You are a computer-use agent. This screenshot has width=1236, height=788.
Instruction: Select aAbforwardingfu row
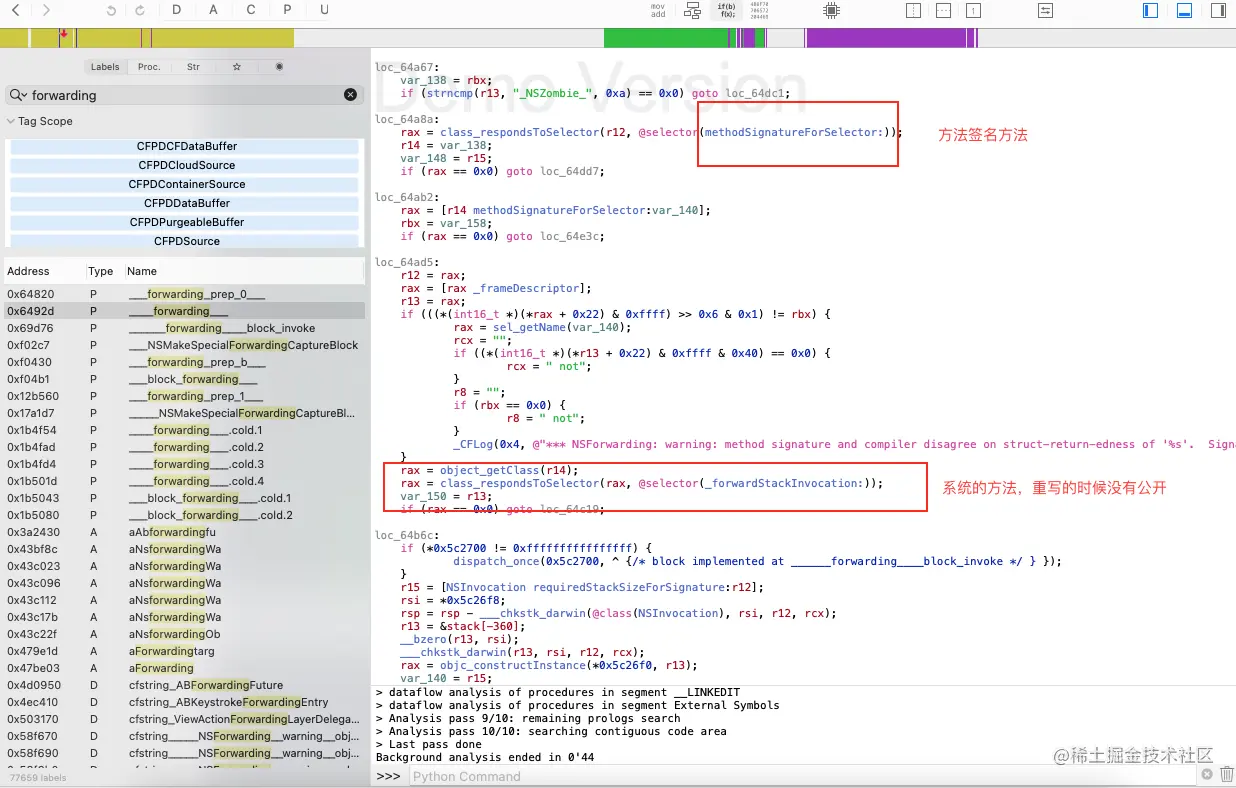point(185,532)
